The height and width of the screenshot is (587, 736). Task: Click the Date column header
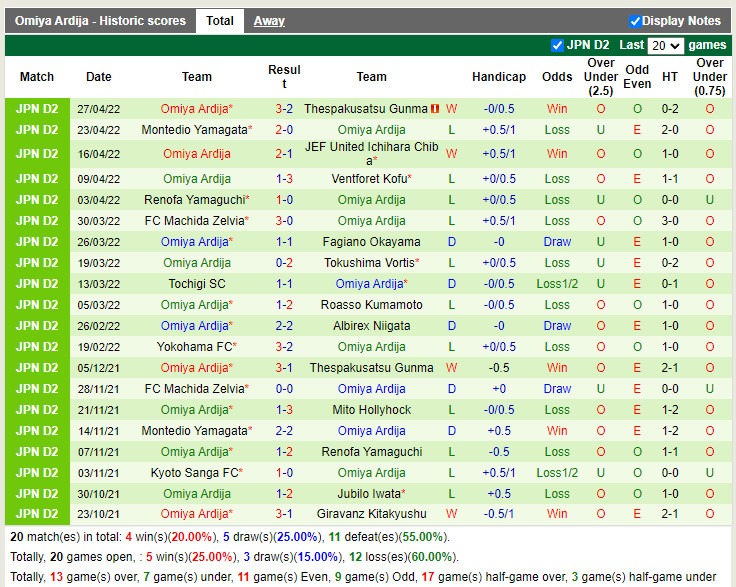tap(99, 77)
